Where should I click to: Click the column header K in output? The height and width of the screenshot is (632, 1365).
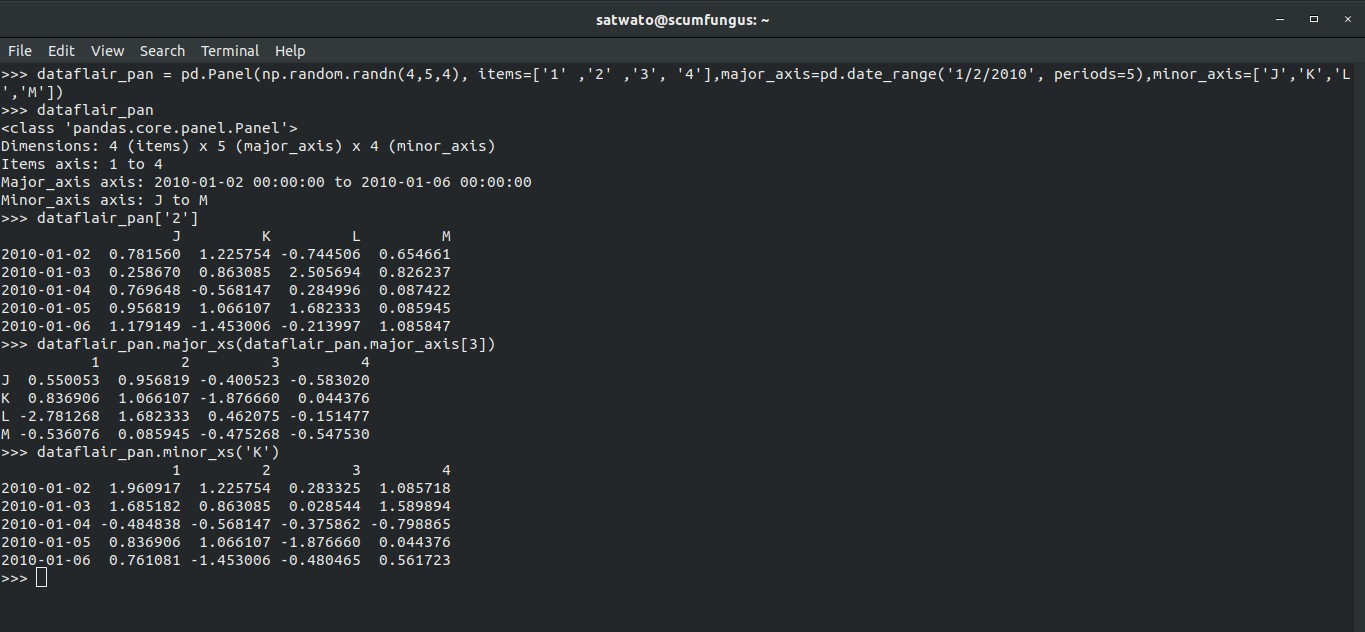(265, 235)
